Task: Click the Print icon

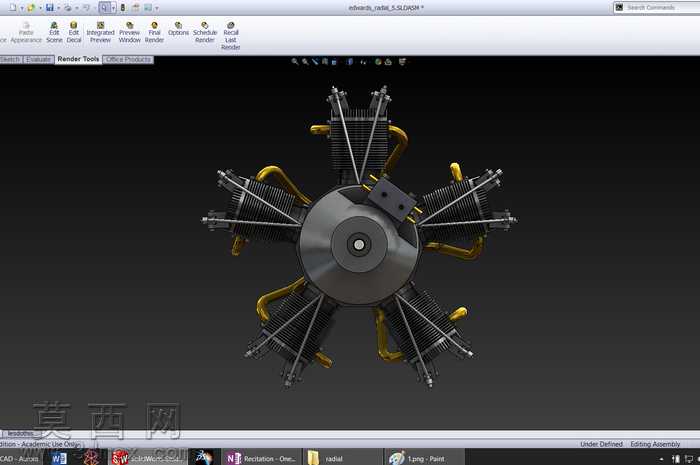Action: click(68, 8)
